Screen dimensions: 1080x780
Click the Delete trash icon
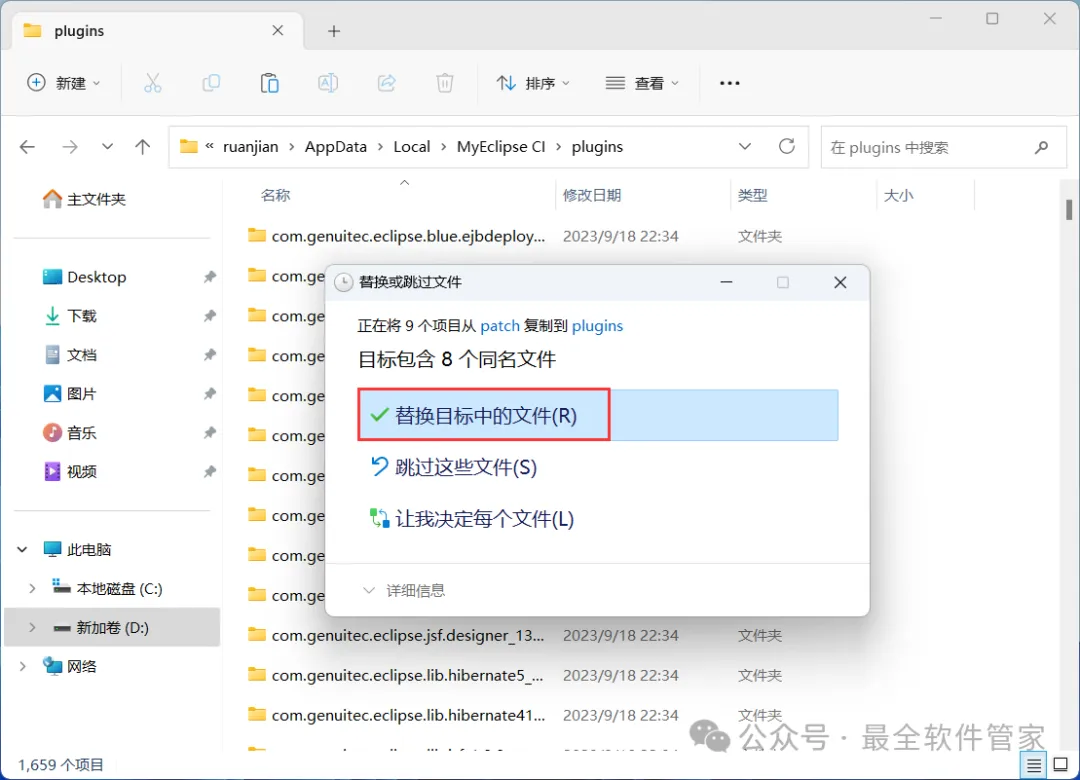click(445, 83)
